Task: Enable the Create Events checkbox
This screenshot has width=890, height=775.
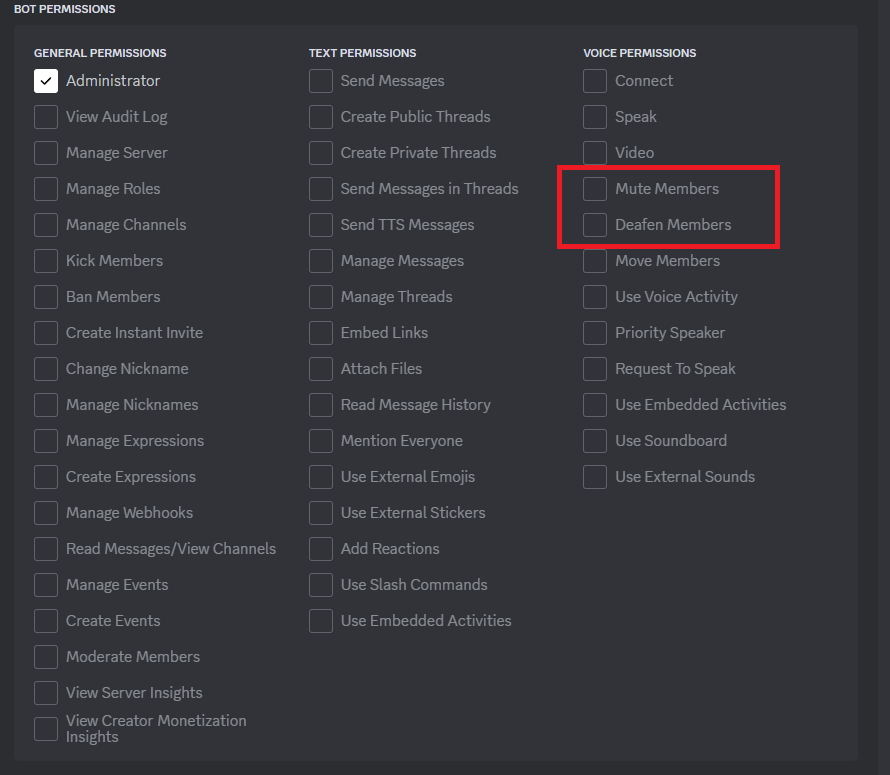Action: pos(46,621)
